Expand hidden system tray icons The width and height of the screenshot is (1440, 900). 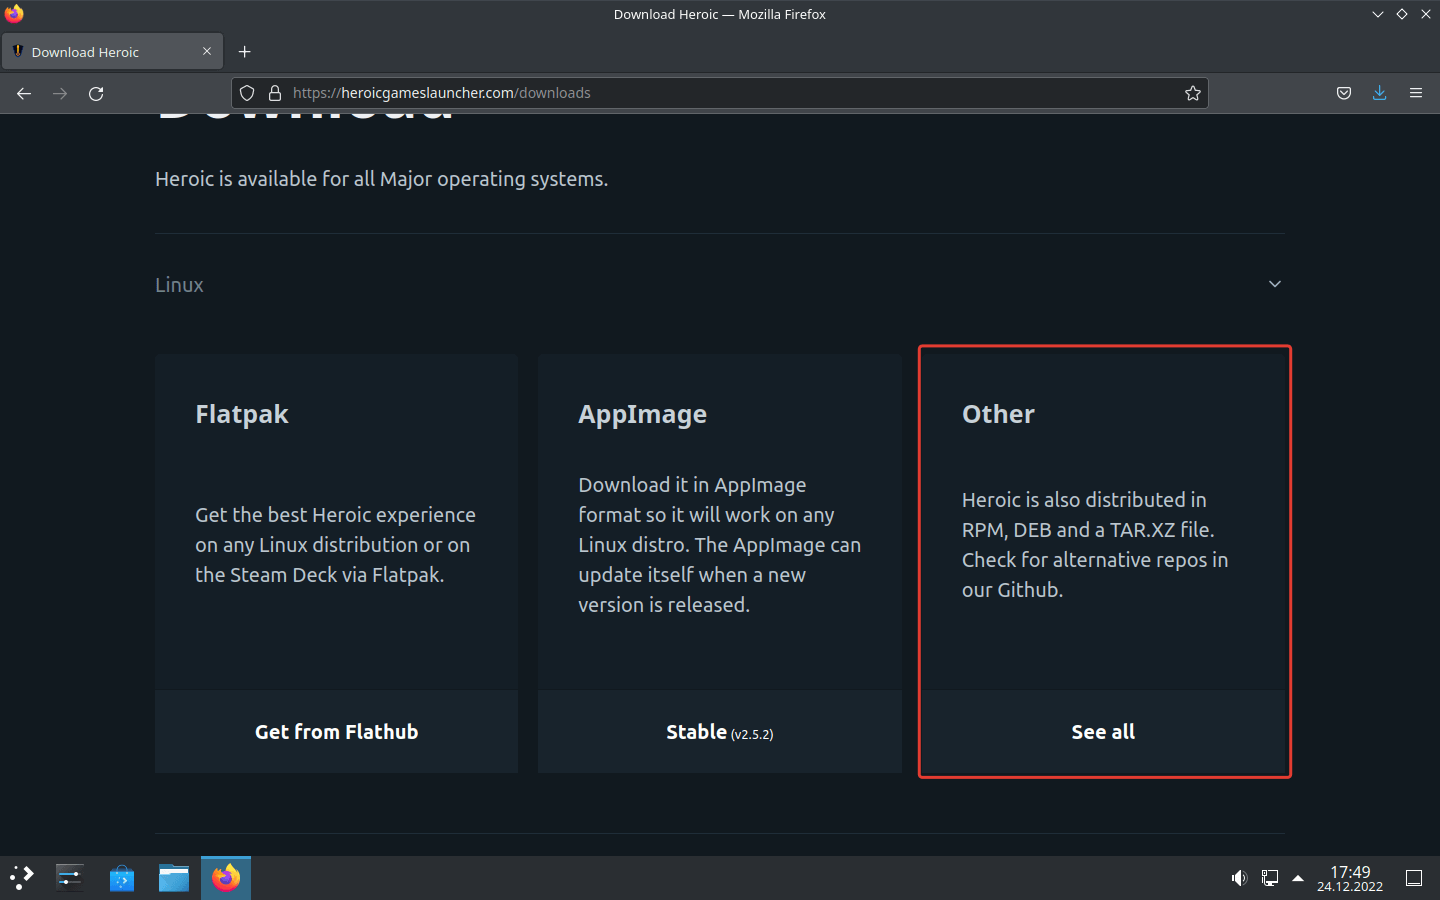[x=1298, y=878]
